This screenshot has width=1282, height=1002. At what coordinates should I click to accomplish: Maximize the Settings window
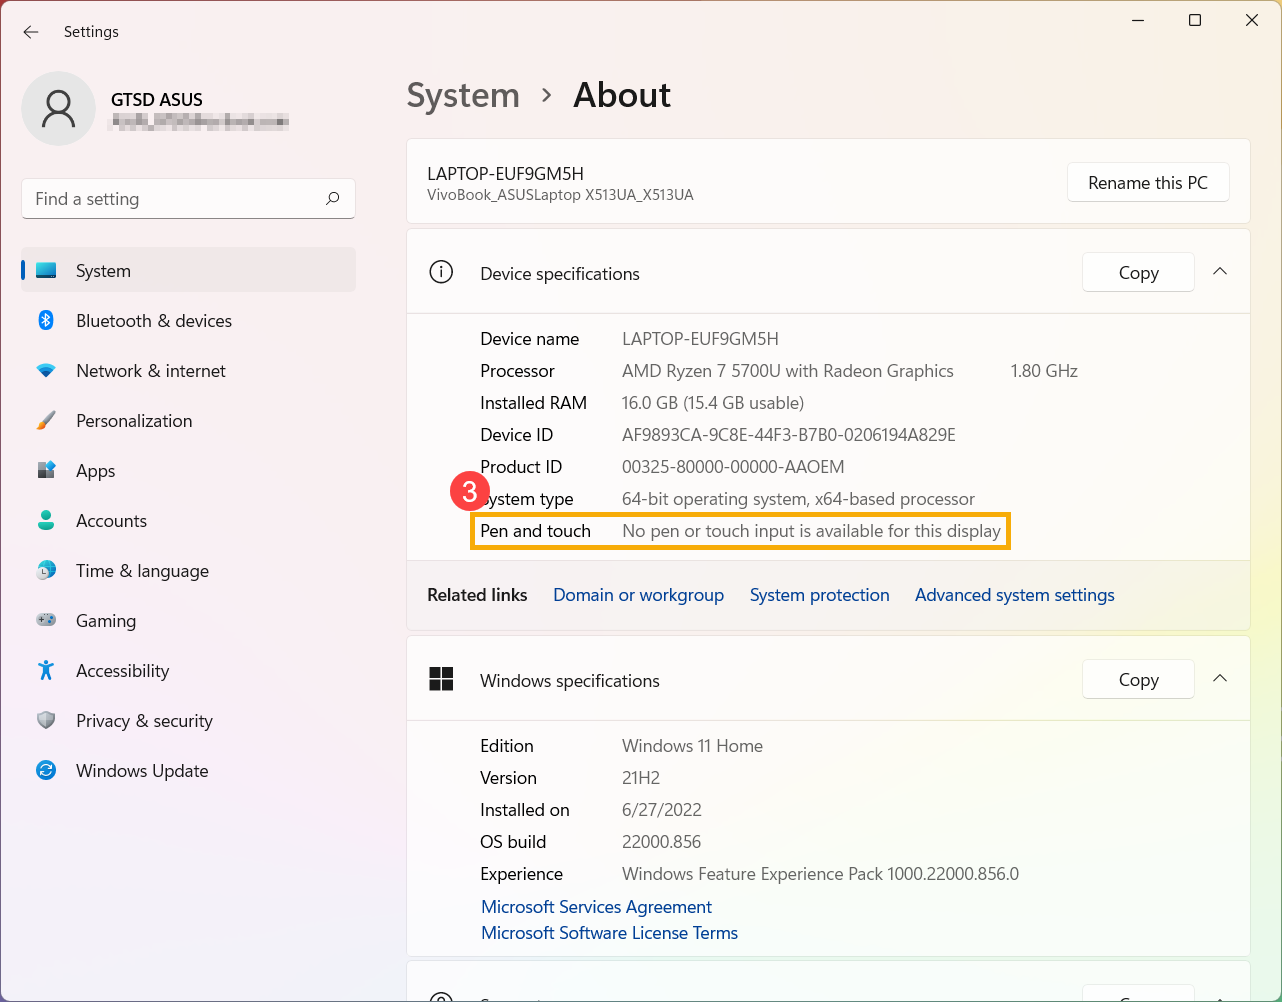tap(1195, 20)
